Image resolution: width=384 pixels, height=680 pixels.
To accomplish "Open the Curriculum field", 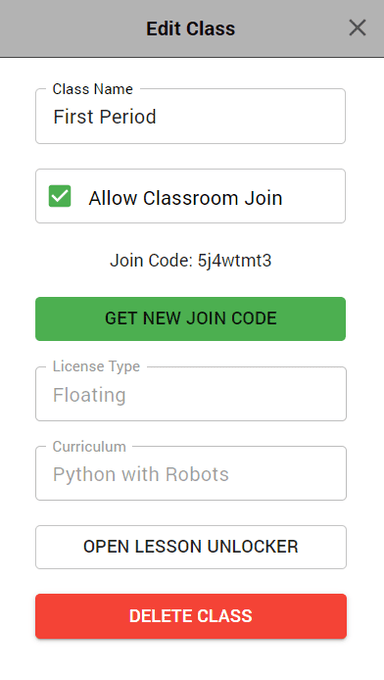I will (x=191, y=473).
